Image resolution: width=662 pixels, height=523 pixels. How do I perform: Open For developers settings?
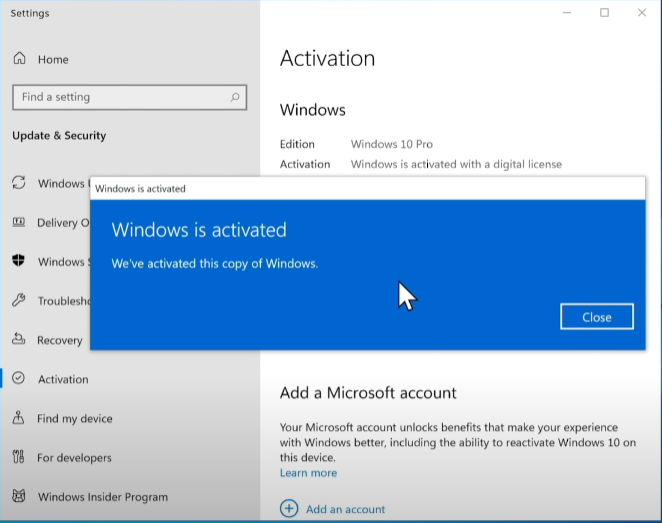click(x=74, y=458)
